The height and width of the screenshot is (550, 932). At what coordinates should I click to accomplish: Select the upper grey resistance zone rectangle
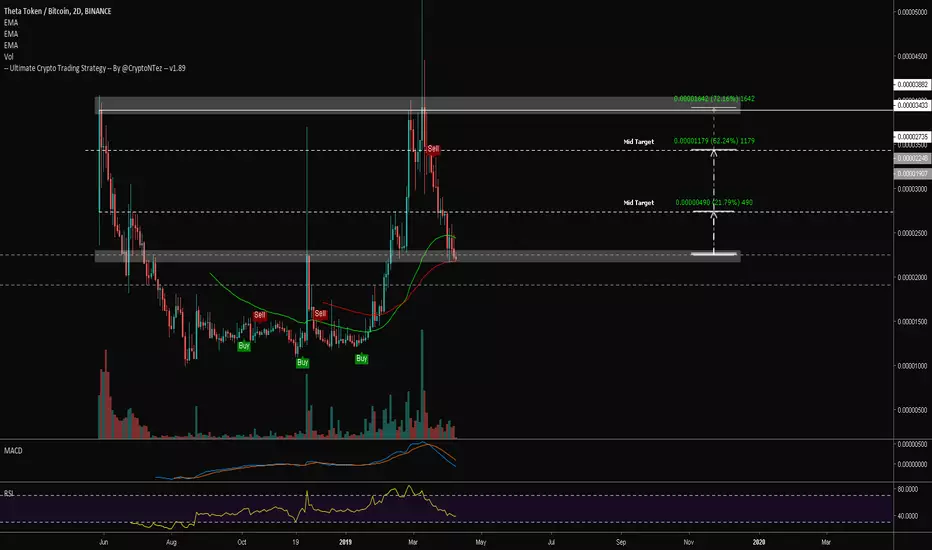[417, 105]
